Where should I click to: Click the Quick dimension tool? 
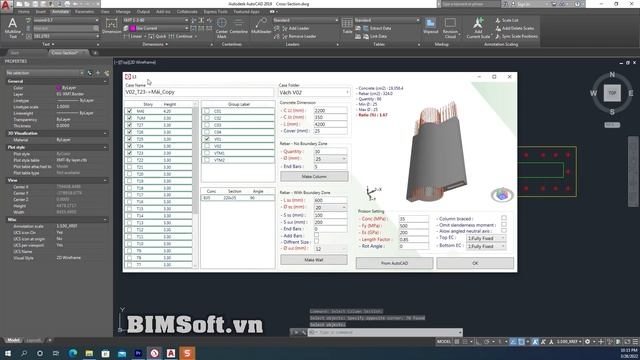[x=158, y=36]
